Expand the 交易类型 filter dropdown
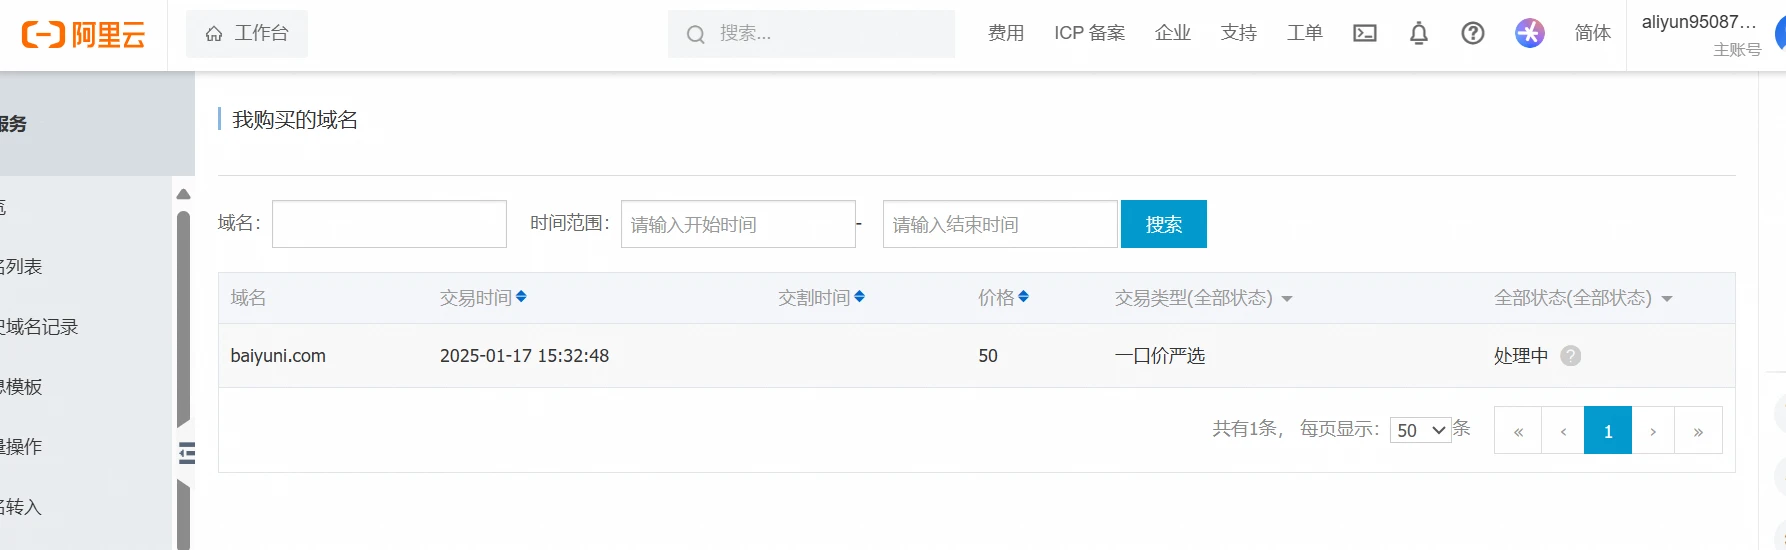 (x=1286, y=299)
